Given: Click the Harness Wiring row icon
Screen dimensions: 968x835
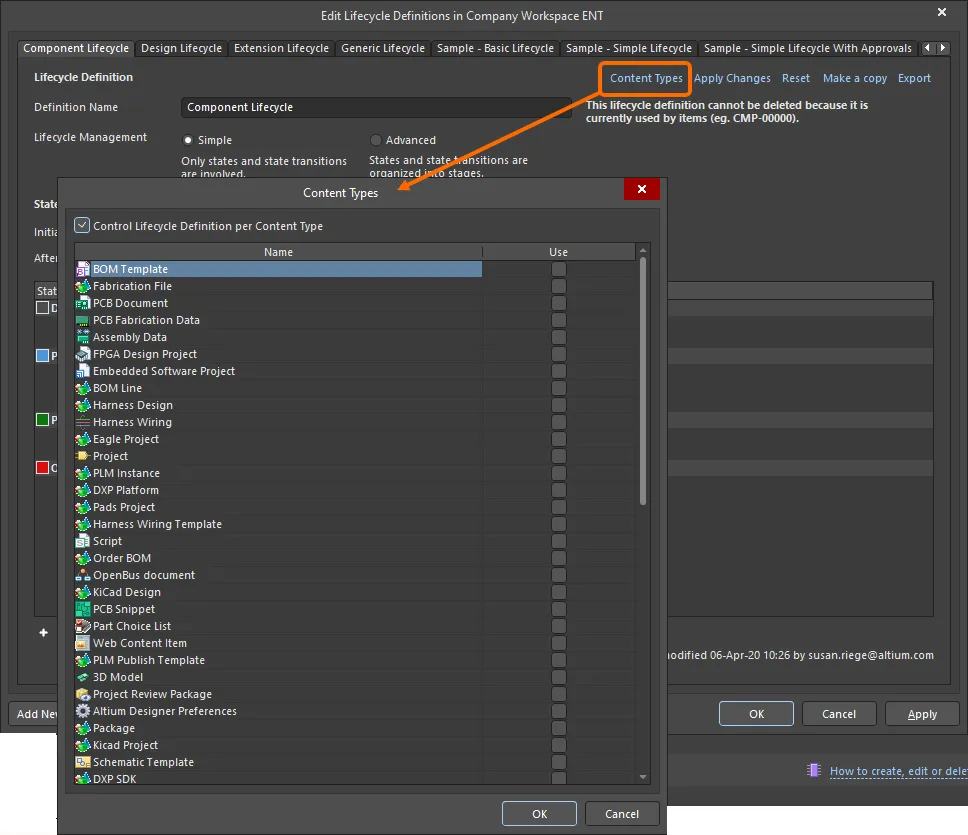Looking at the screenshot, I should coord(83,422).
